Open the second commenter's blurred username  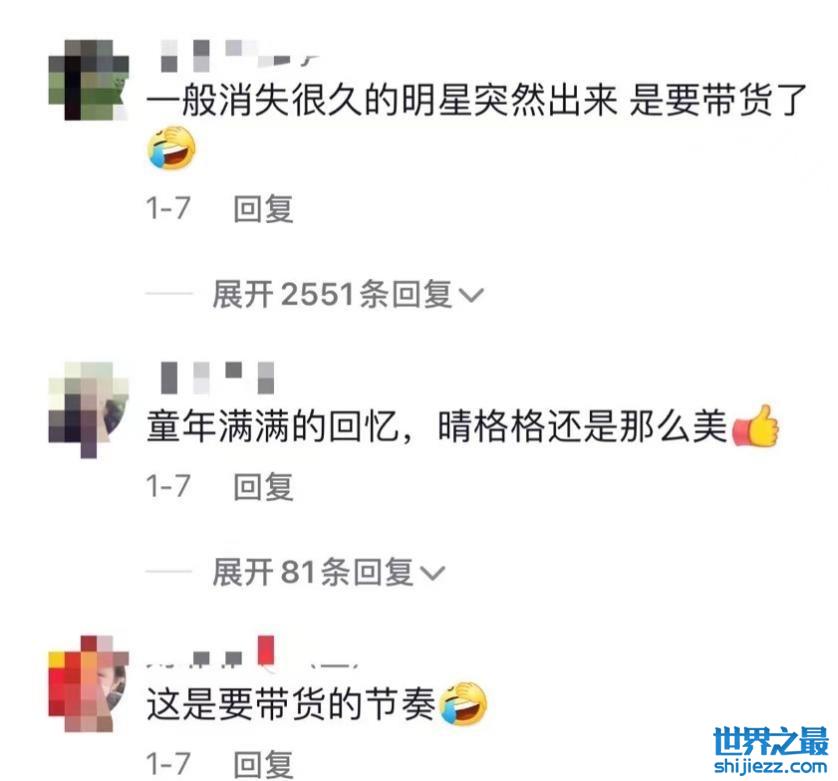(218, 377)
